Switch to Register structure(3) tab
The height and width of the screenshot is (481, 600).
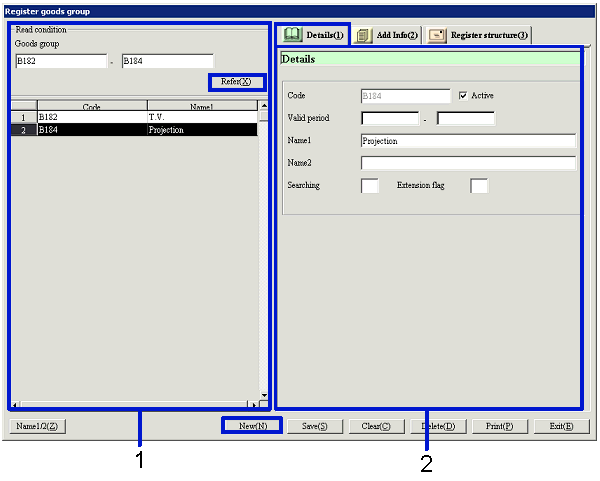click(x=488, y=35)
